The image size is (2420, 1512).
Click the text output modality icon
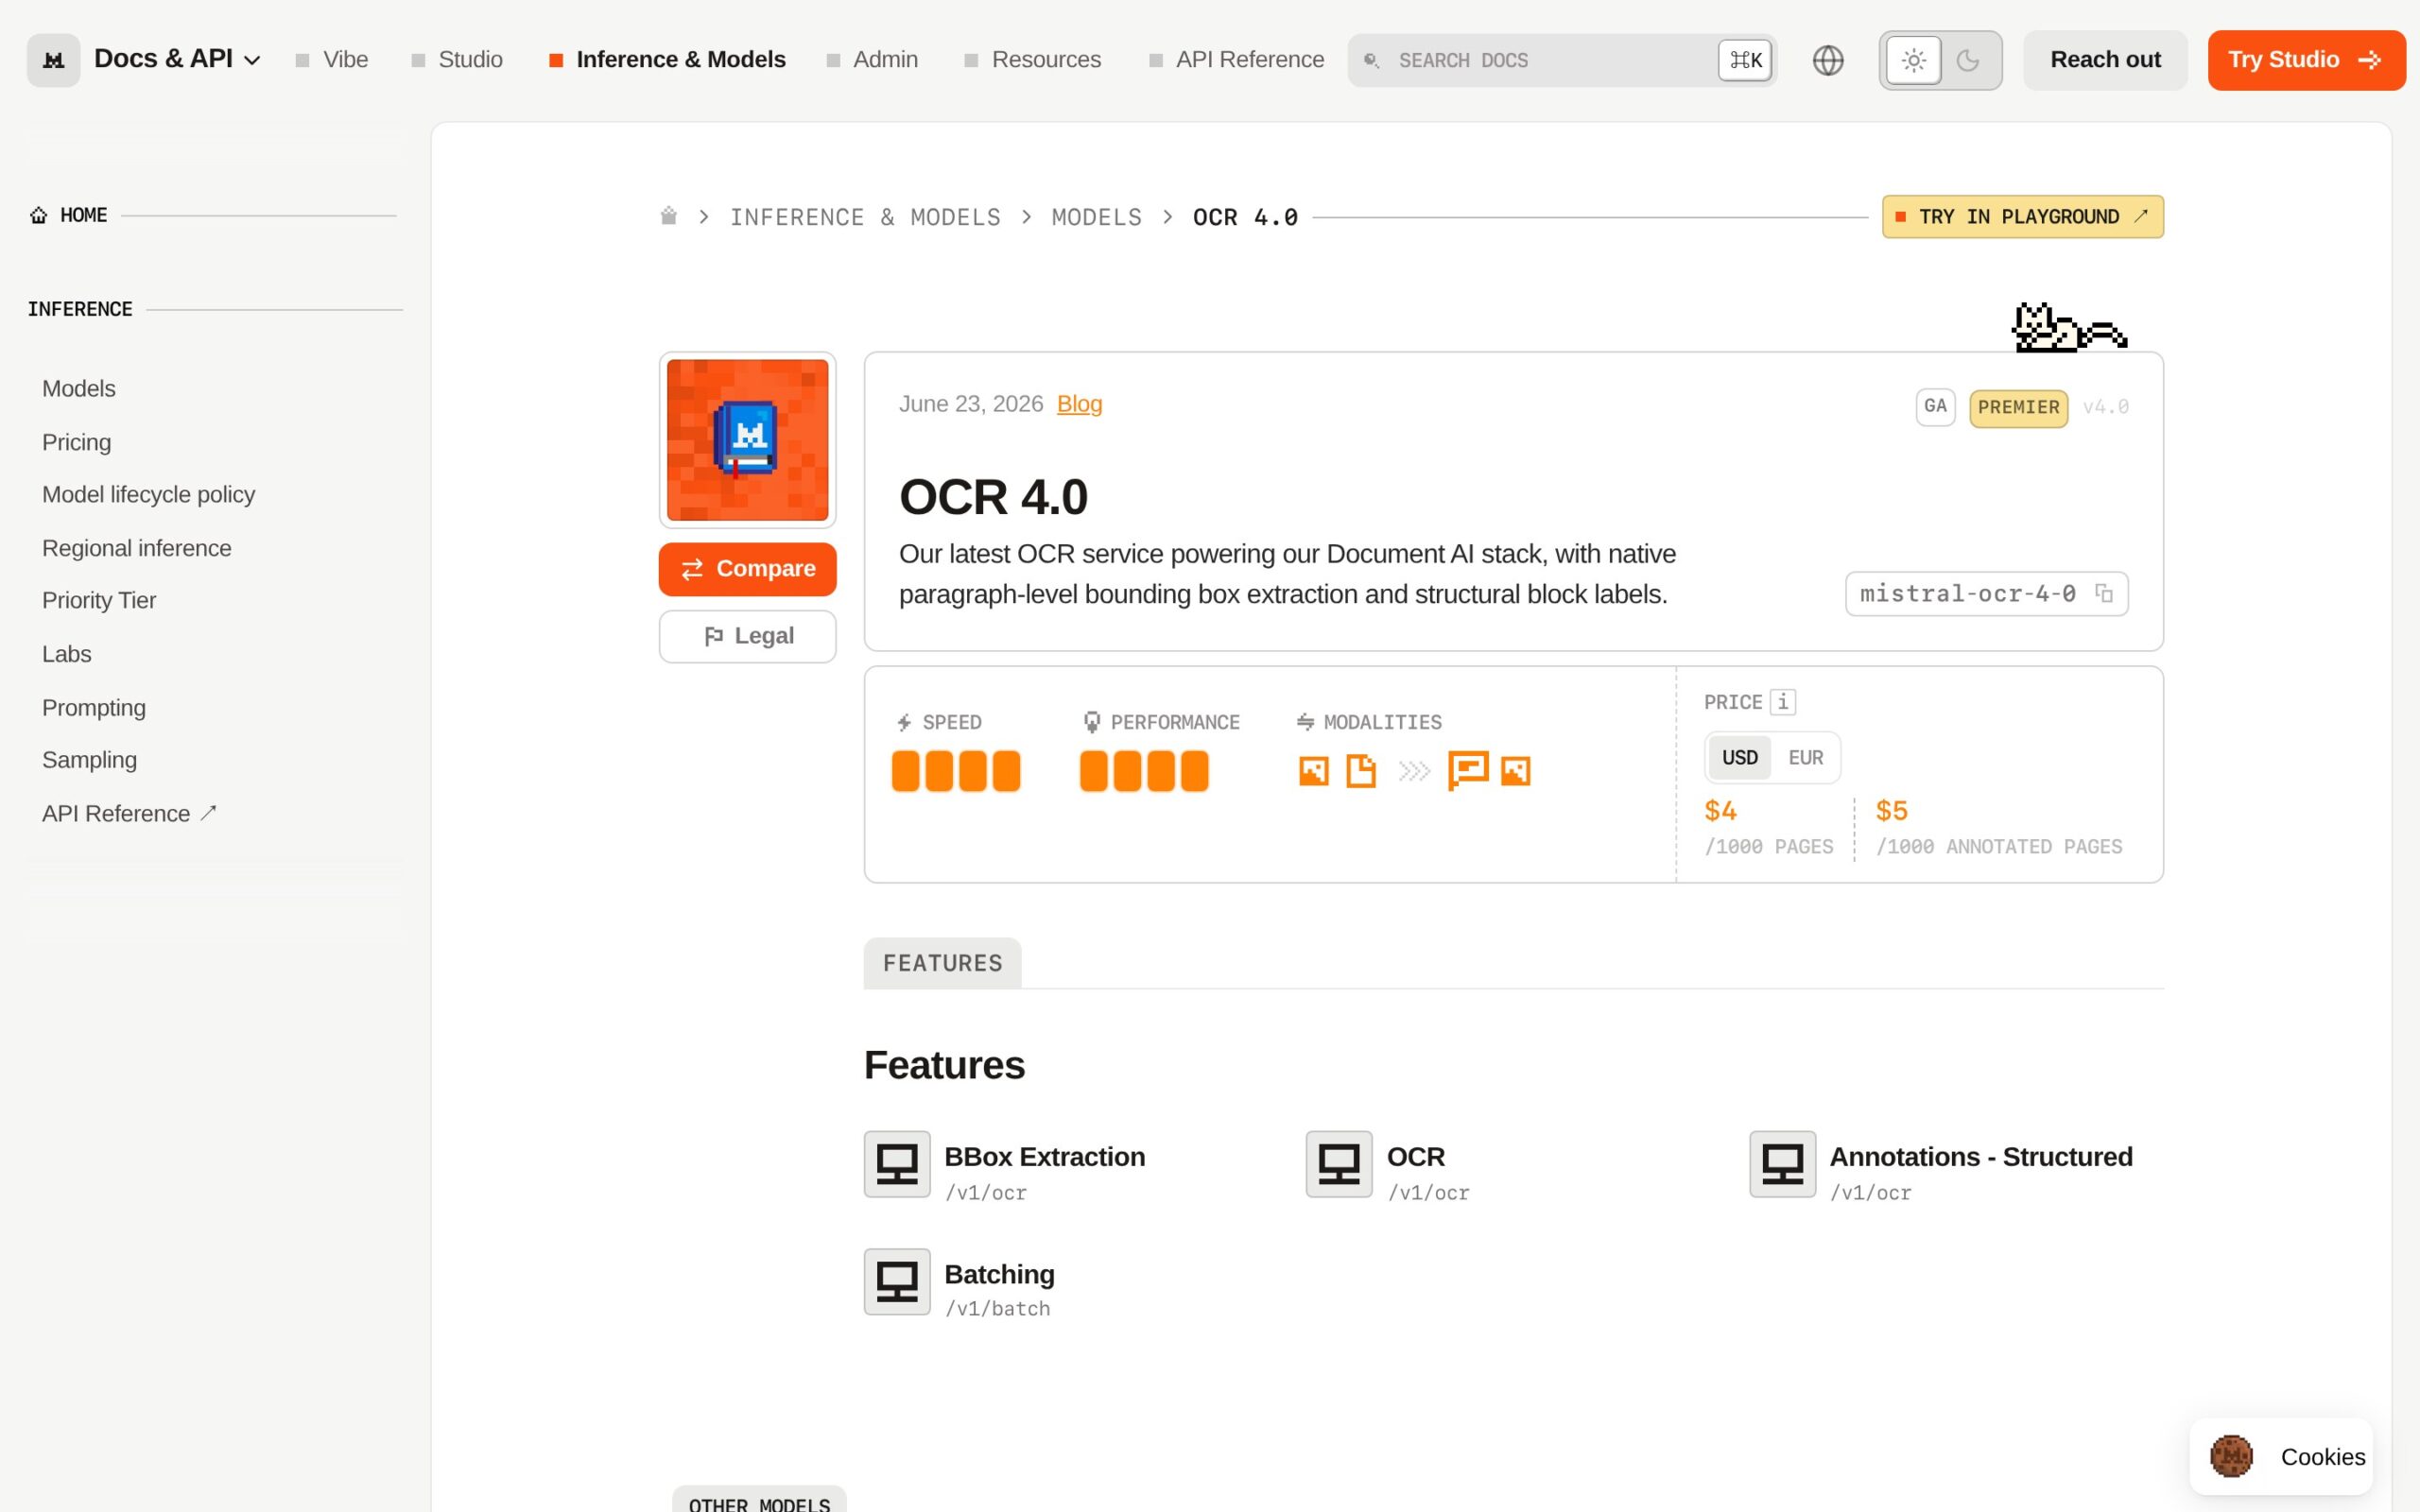1467,770
